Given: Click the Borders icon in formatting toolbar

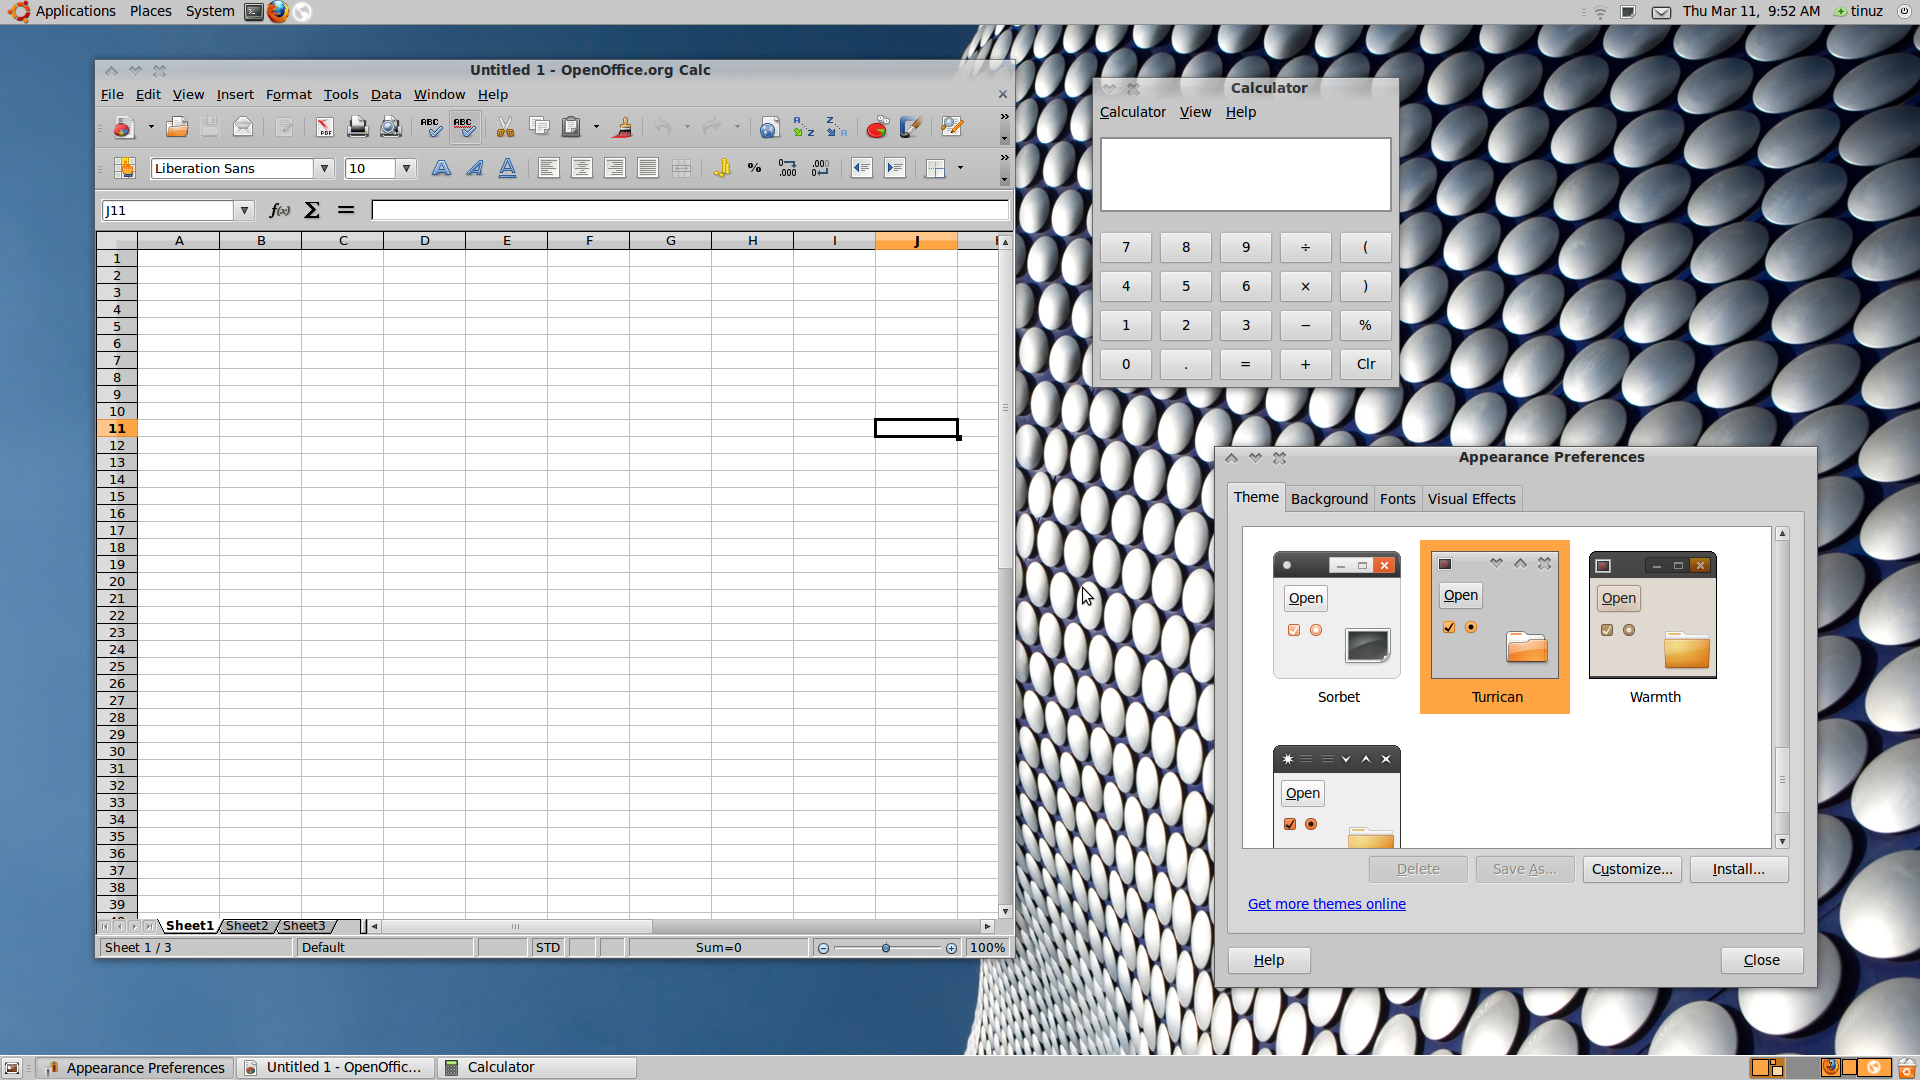Looking at the screenshot, I should (x=936, y=168).
